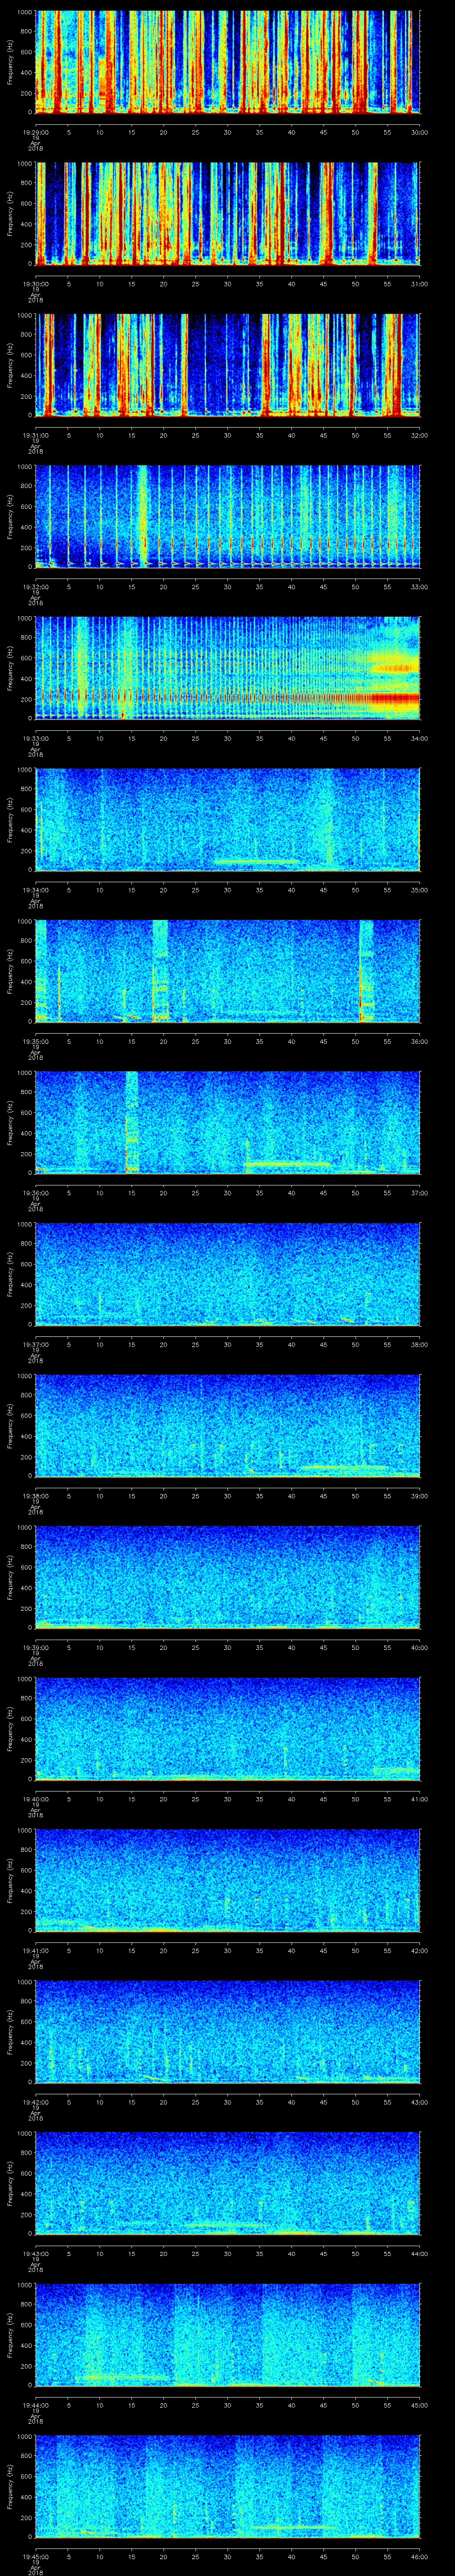The width and height of the screenshot is (455, 2576).
Task: Select the burst near 19 s in the 19:35 spectrogram
Action: pyautogui.click(x=160, y=969)
